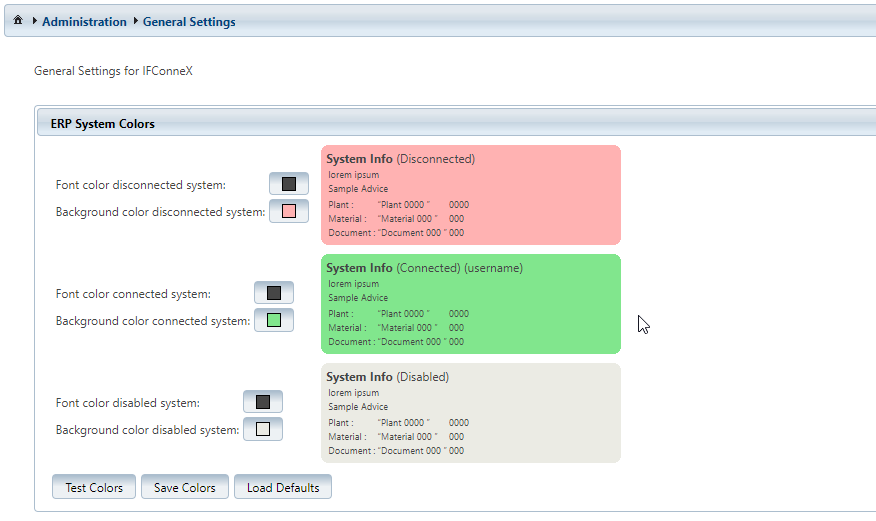The image size is (876, 521).
Task: Open background color picker for connected system
Action: (274, 321)
